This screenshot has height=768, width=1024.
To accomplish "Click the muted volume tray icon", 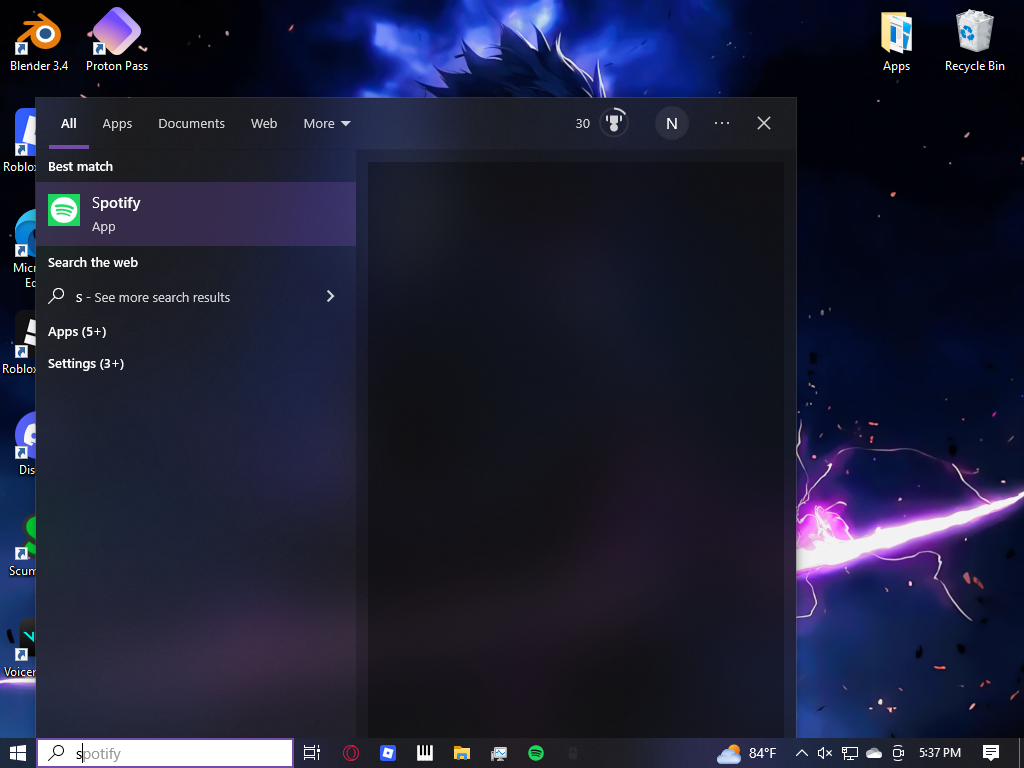I will click(x=825, y=753).
